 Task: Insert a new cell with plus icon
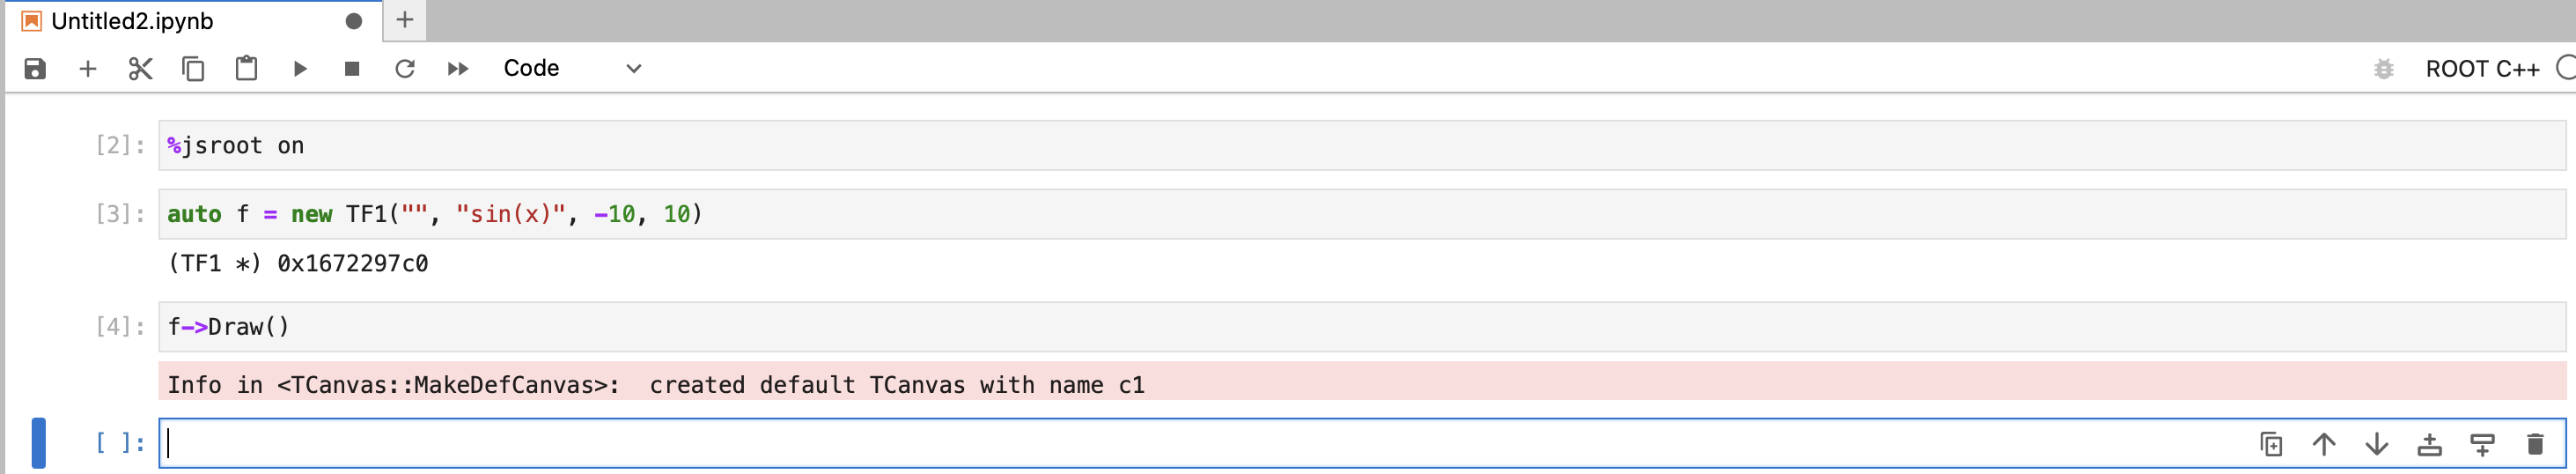point(88,68)
